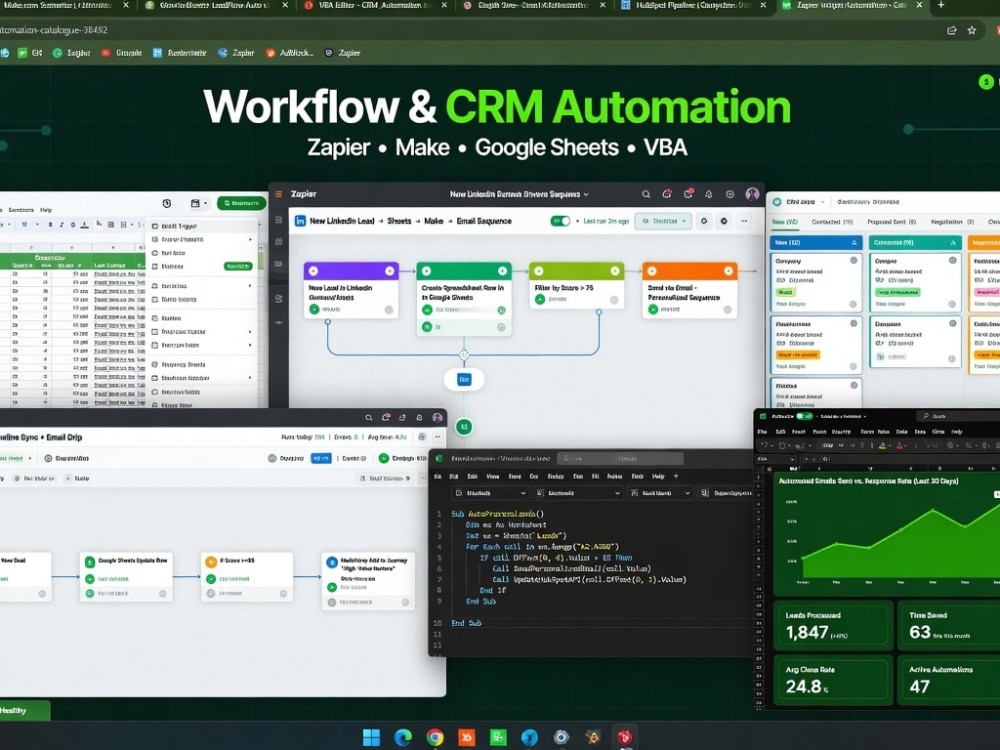Toggle the green enabled pill in Sheets dropdown menu
This screenshot has width=1000, height=750.
pyautogui.click(x=237, y=266)
